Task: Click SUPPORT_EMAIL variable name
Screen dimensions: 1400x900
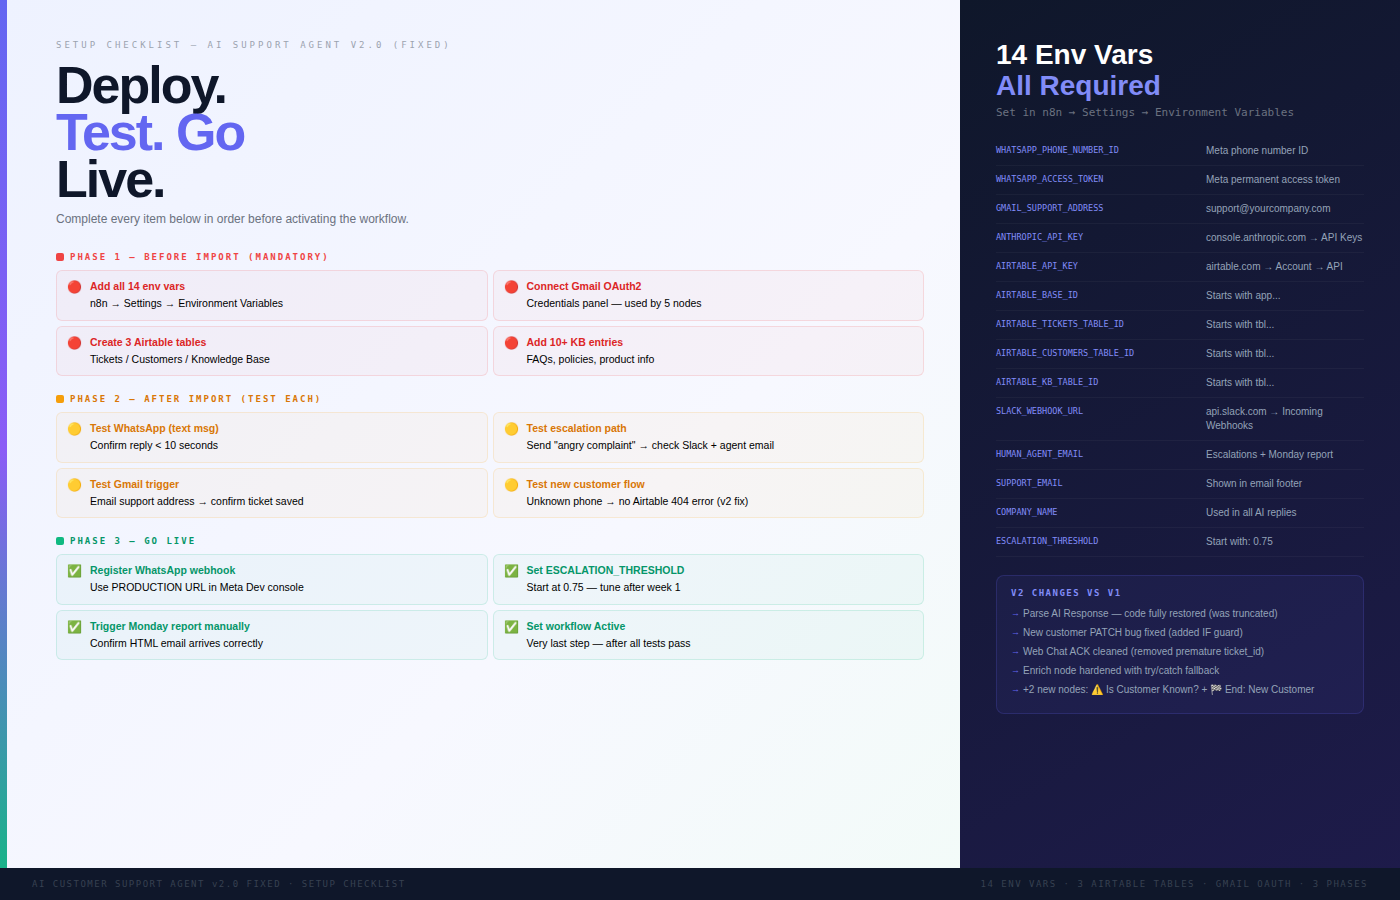Action: (1029, 483)
